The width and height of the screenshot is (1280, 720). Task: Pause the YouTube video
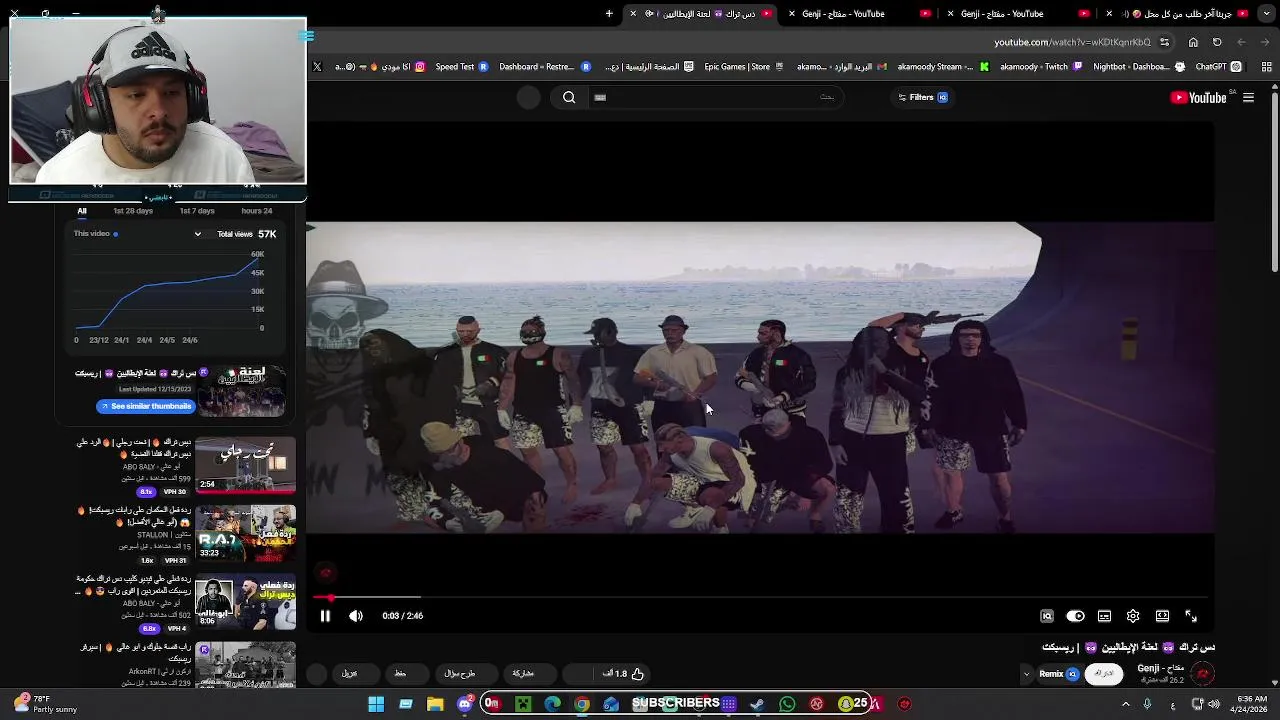pos(325,616)
